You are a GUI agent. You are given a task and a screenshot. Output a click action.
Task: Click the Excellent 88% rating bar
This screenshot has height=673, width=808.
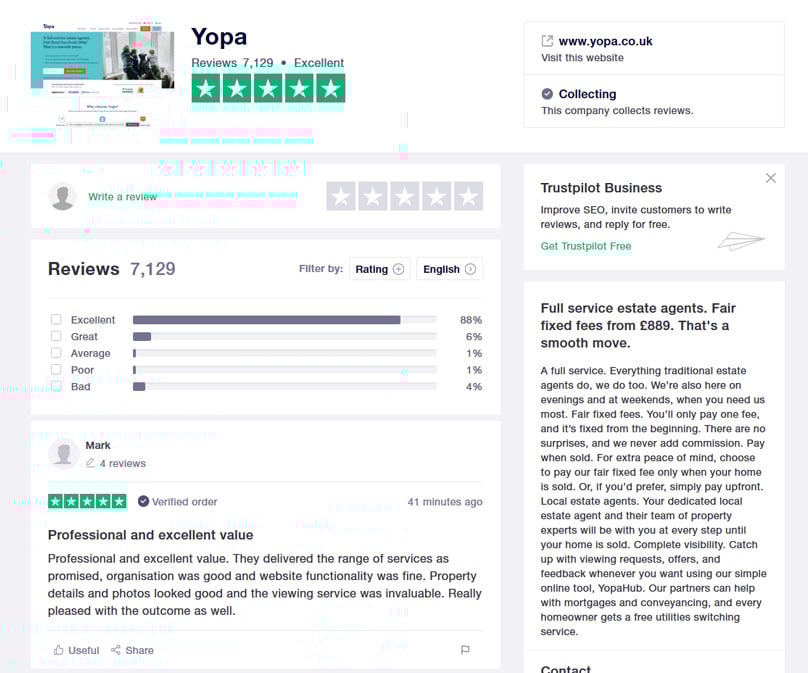(x=285, y=319)
